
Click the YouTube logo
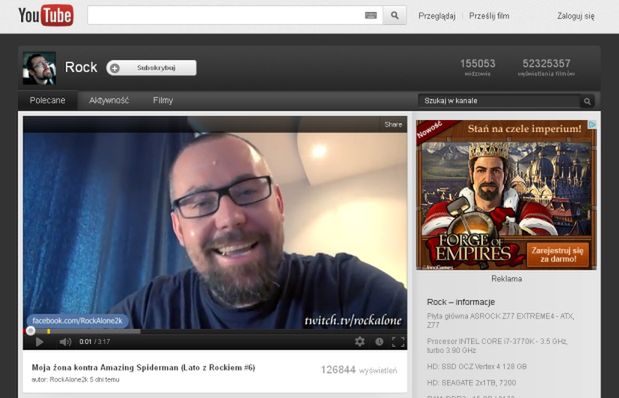pyautogui.click(x=46, y=15)
